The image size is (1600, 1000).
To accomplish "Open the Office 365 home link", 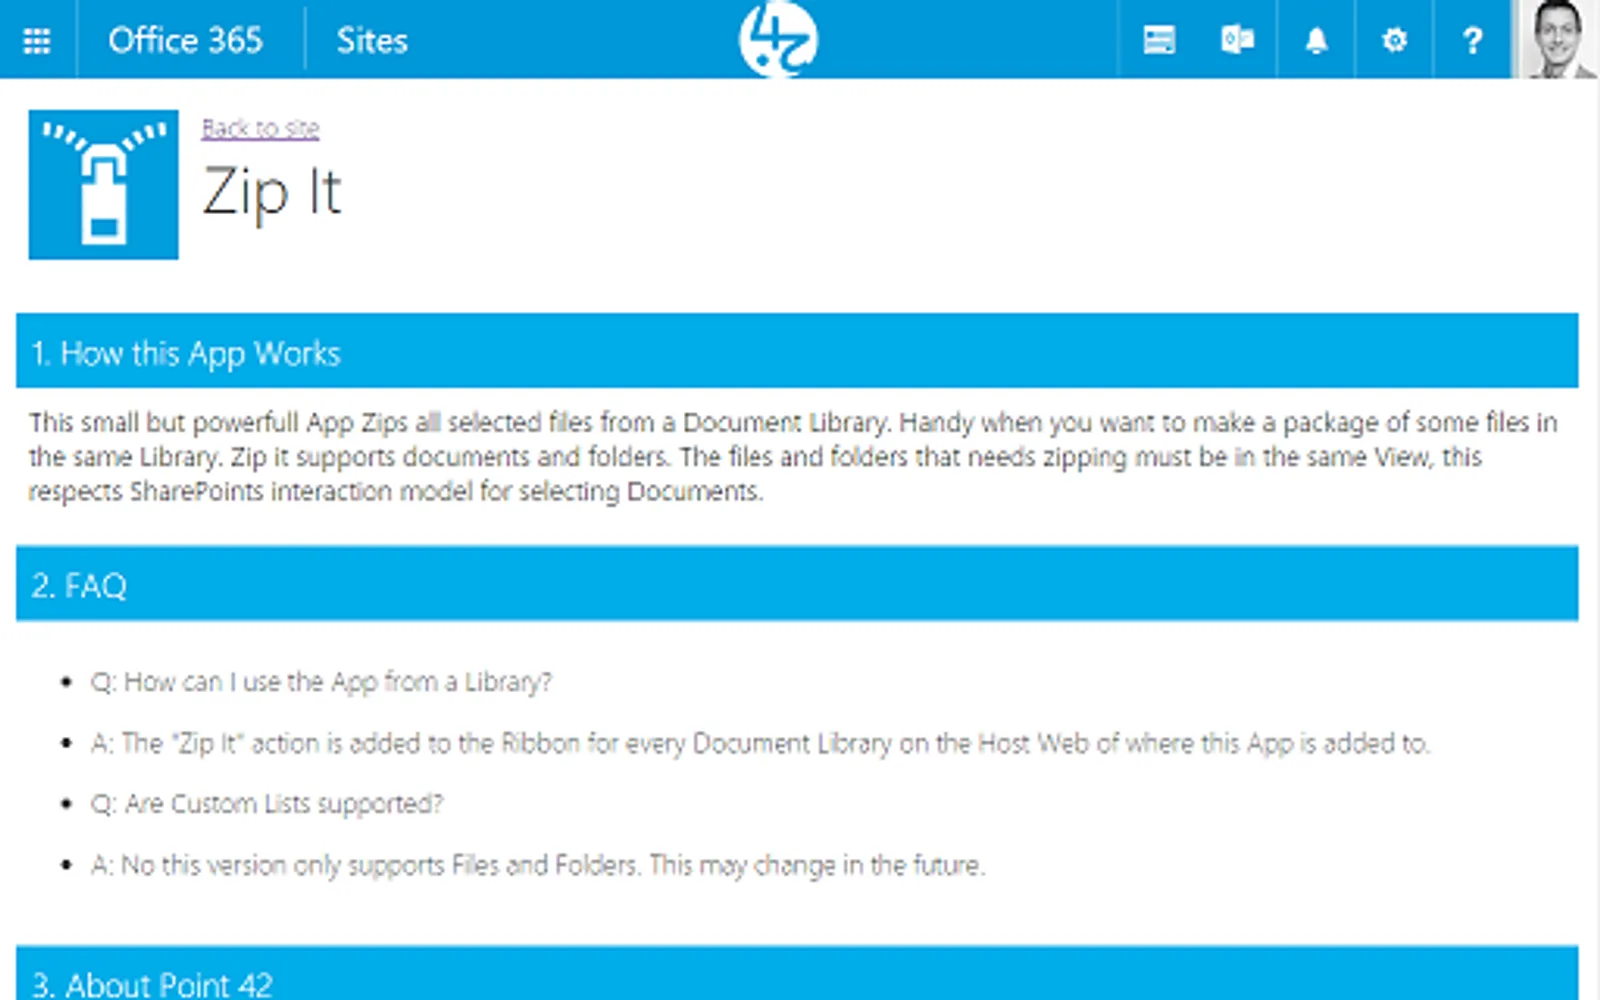I will [x=185, y=40].
